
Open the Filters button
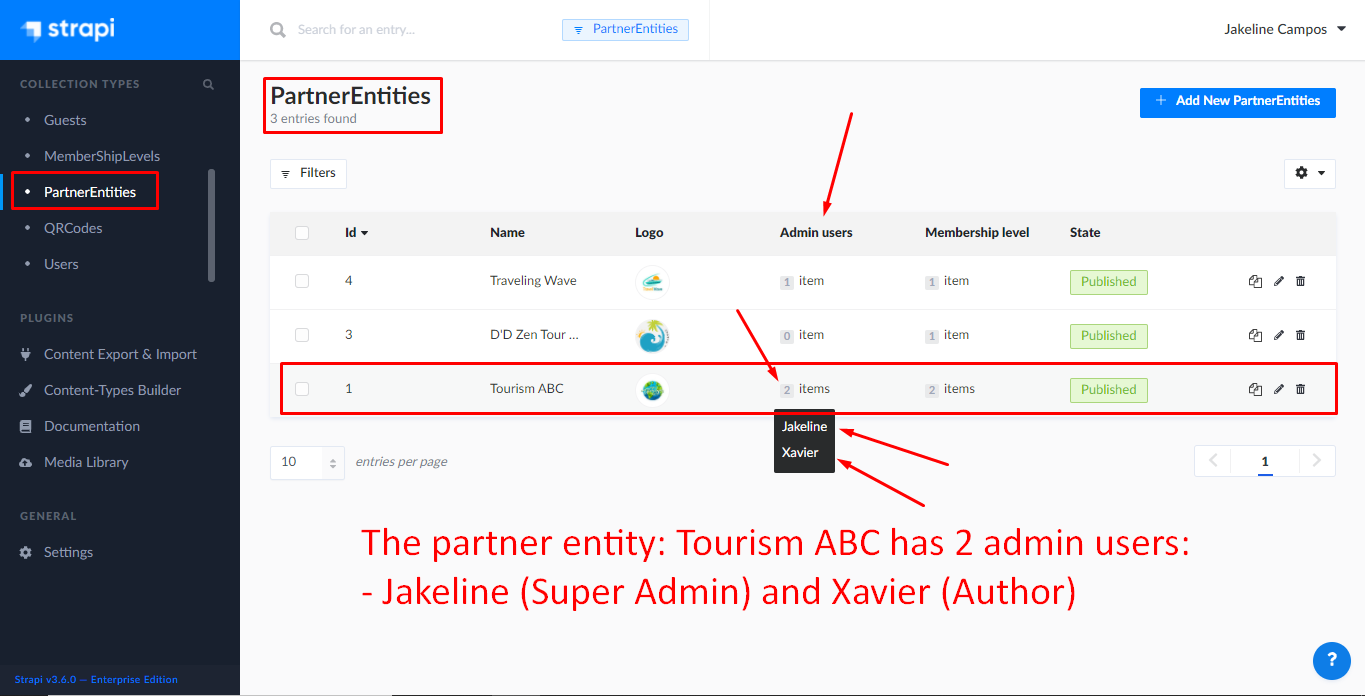tap(308, 173)
